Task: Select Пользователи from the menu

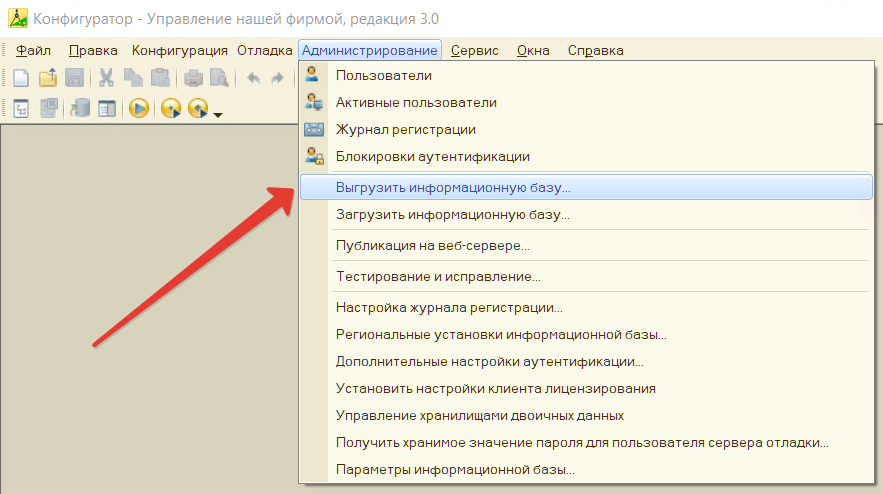Action: click(586, 75)
